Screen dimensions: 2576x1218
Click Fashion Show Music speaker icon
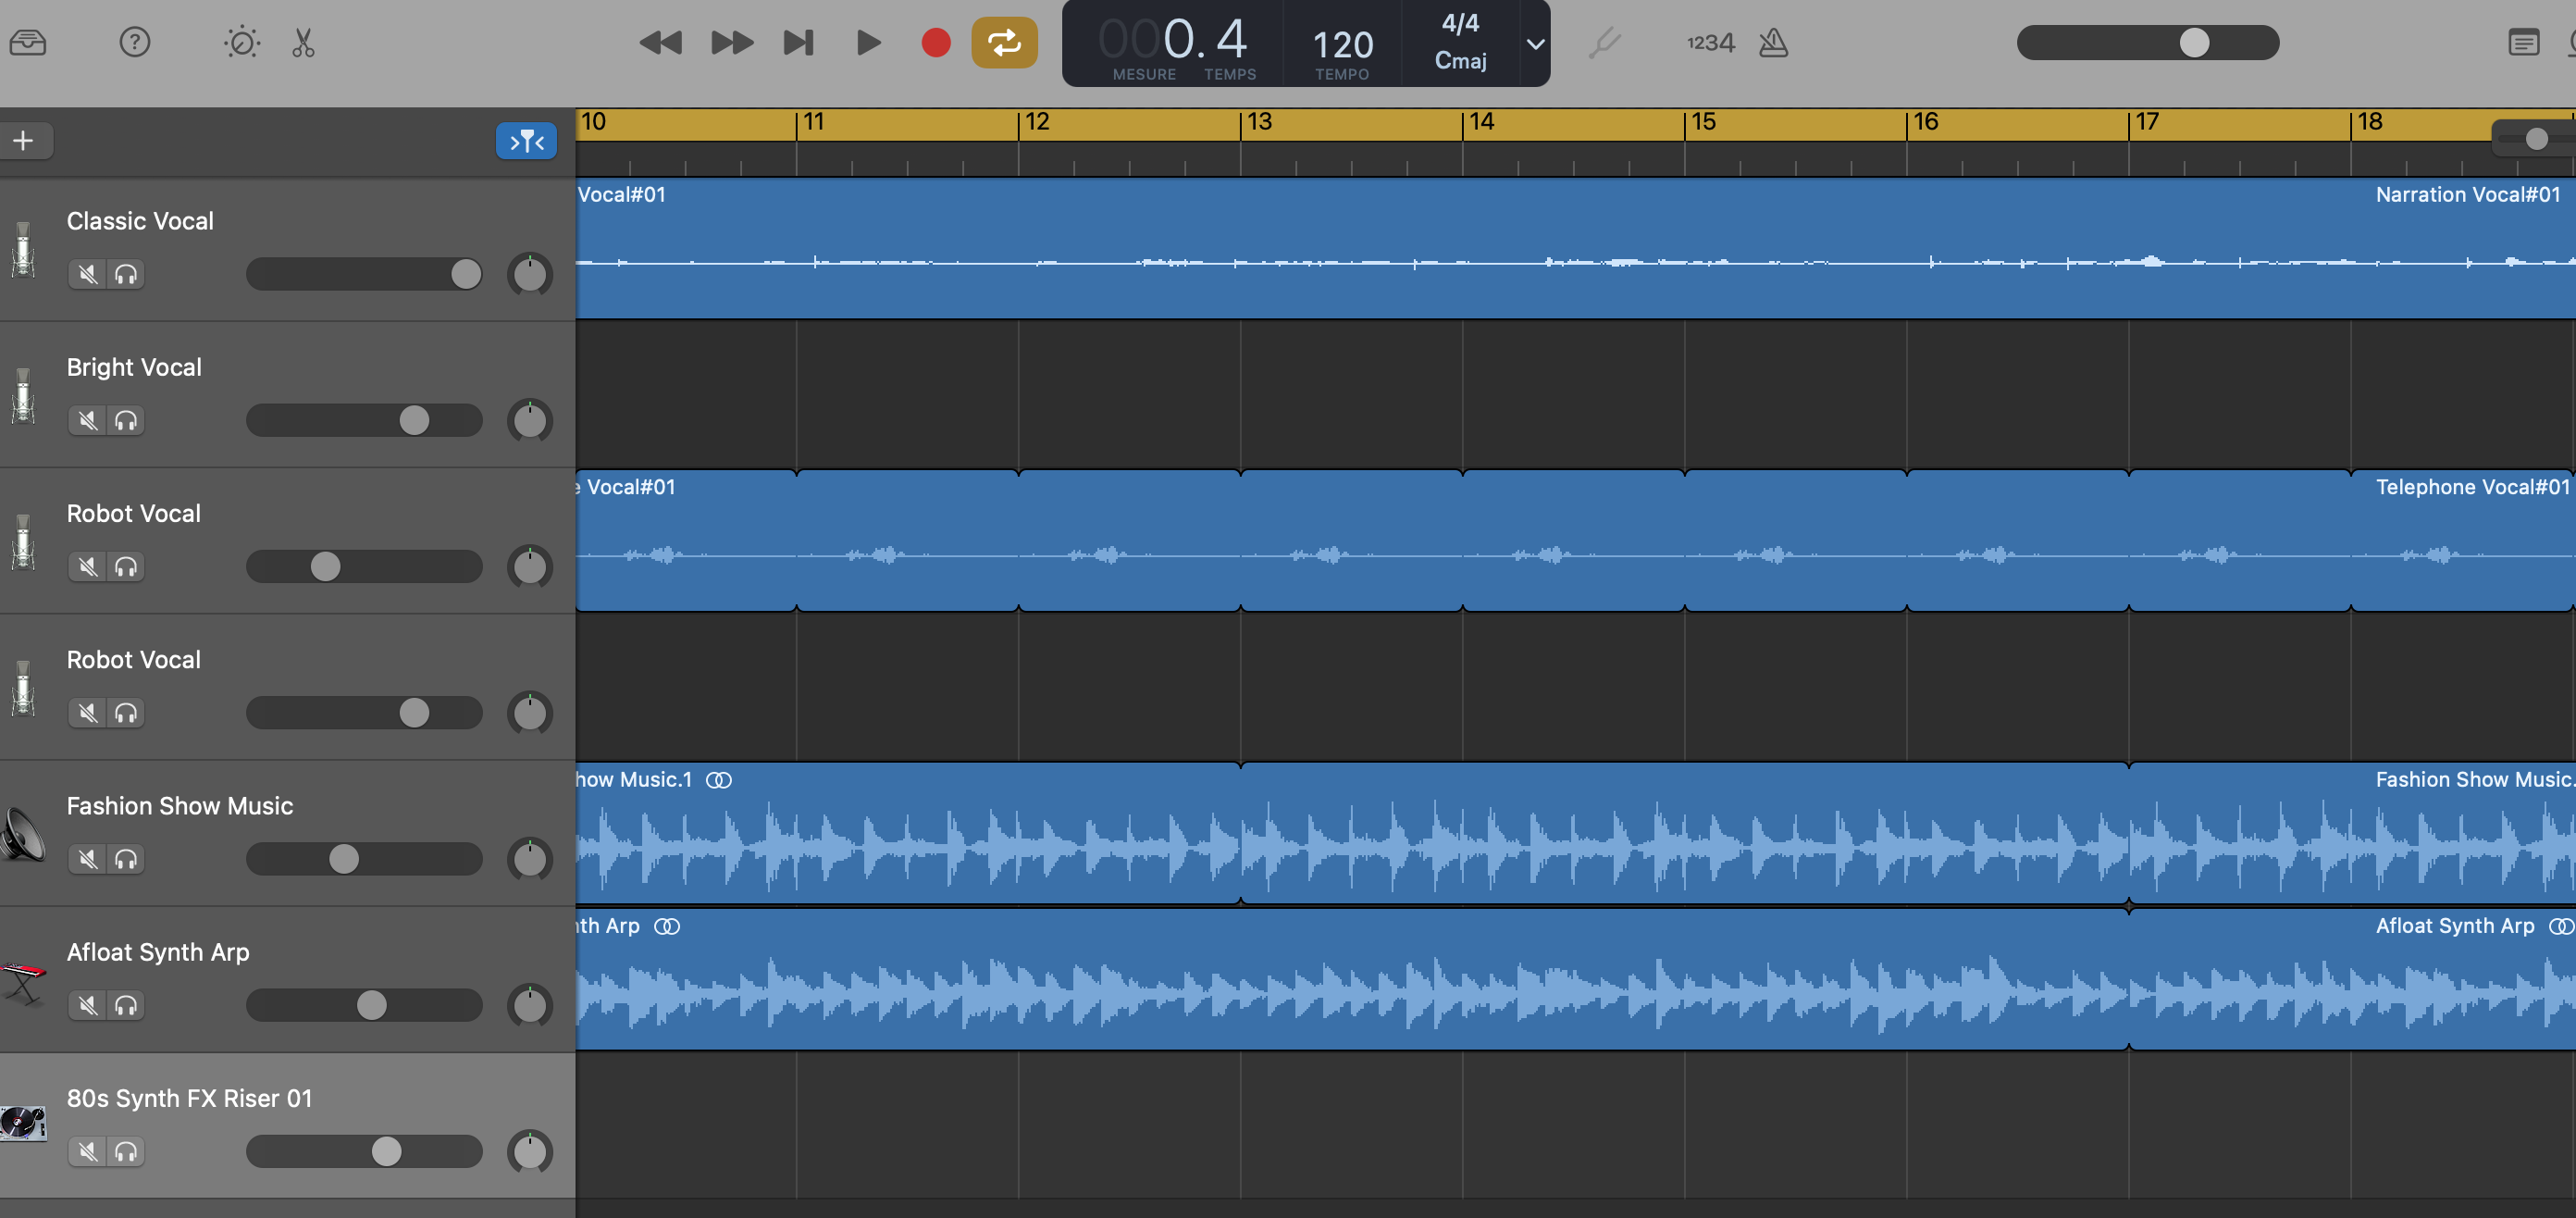(x=23, y=834)
